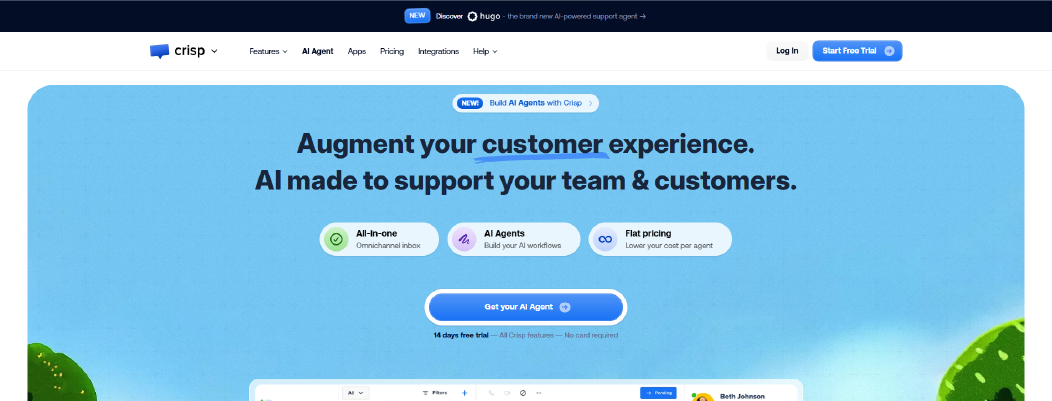Click the Hugo logo in the banner

tap(483, 16)
